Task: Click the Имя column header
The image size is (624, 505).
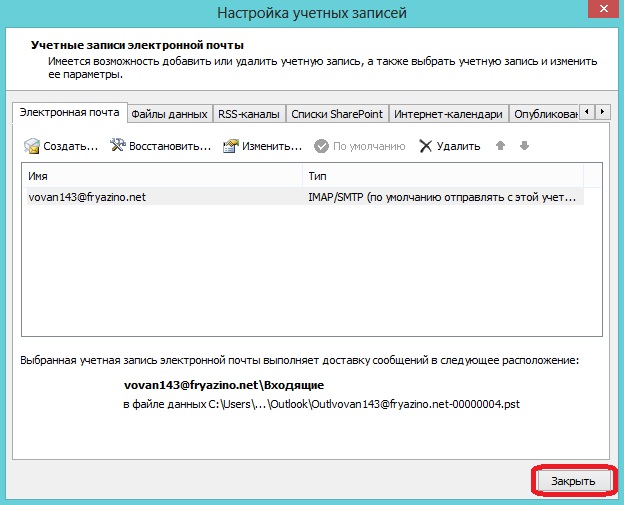Action: 162,176
